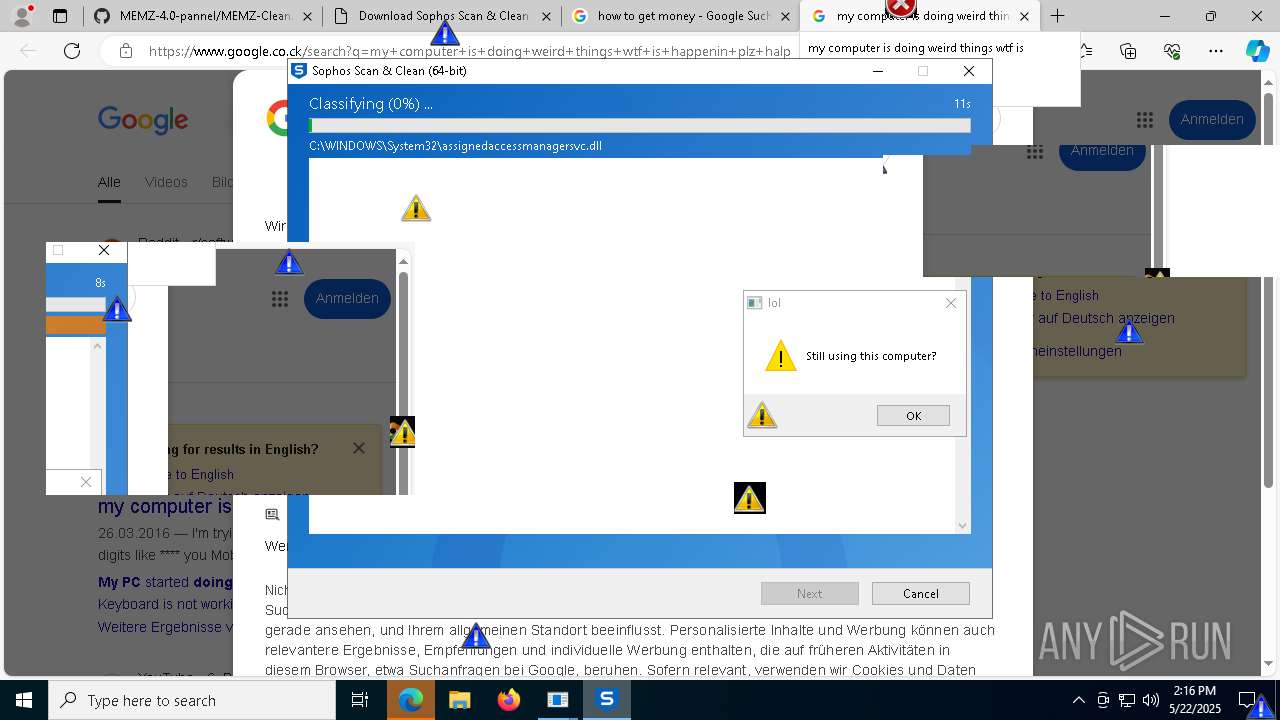
Task: Close the 'my computer is doing weird' tab
Action: [x=1024, y=16]
